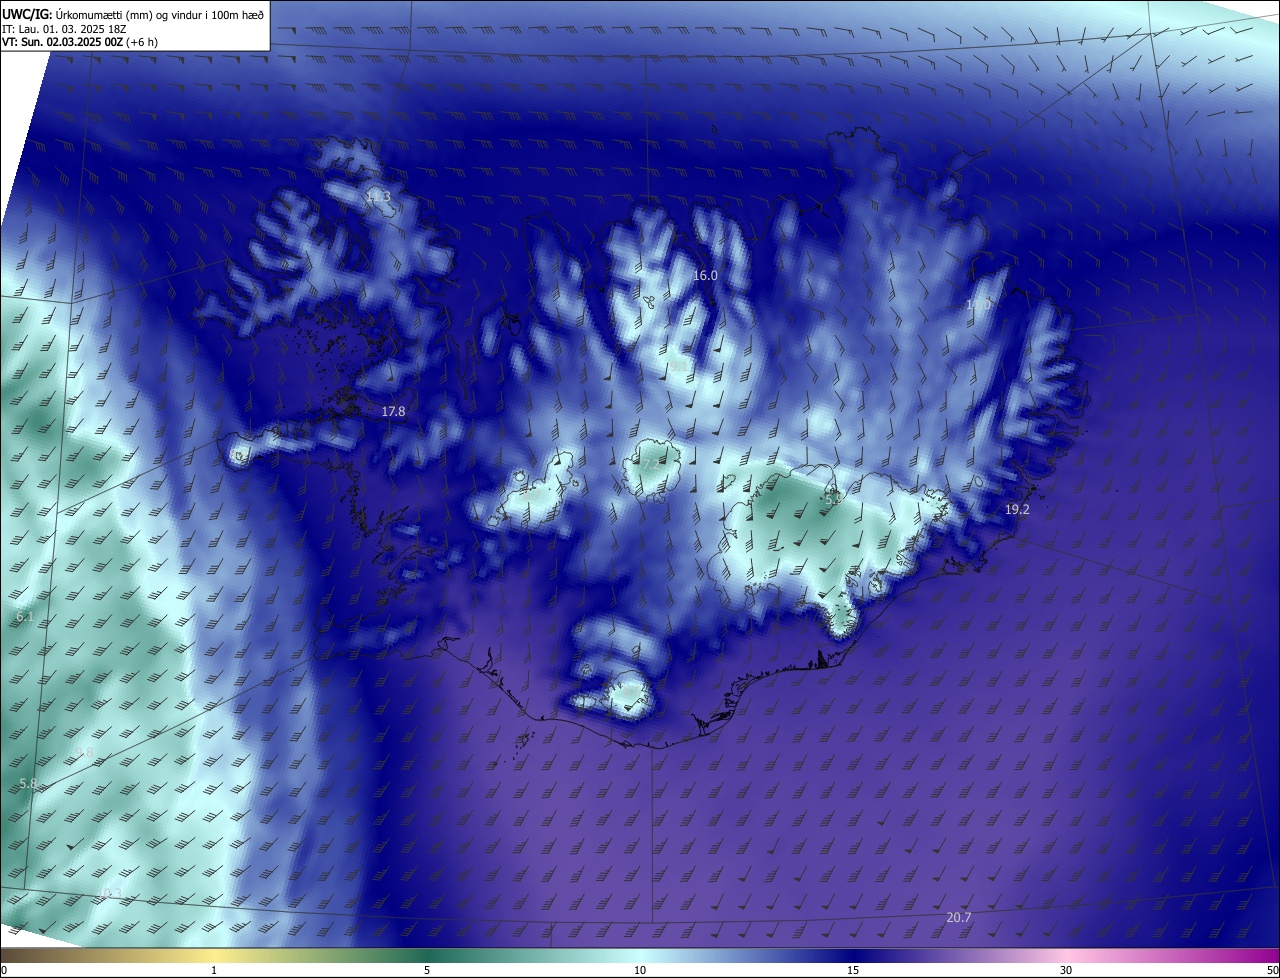Click the 6.1 value label at the left edge
The image size is (1280, 978).
click(25, 618)
